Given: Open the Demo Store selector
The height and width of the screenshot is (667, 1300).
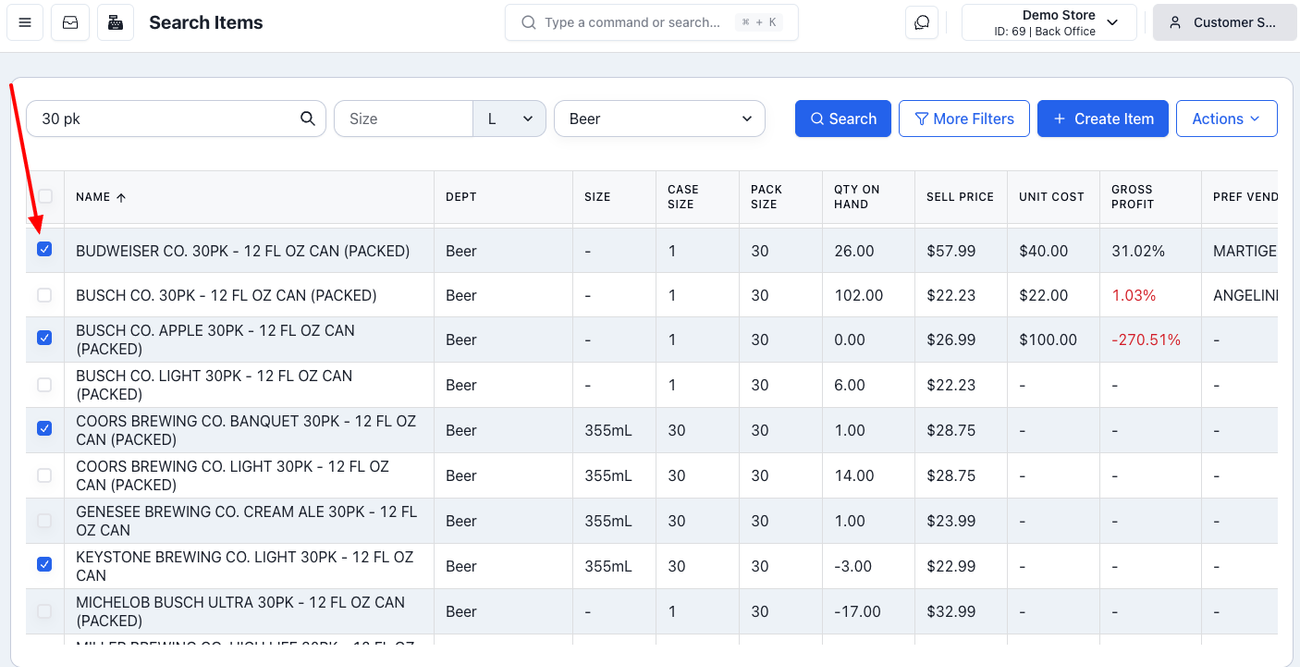Looking at the screenshot, I should point(1048,22).
